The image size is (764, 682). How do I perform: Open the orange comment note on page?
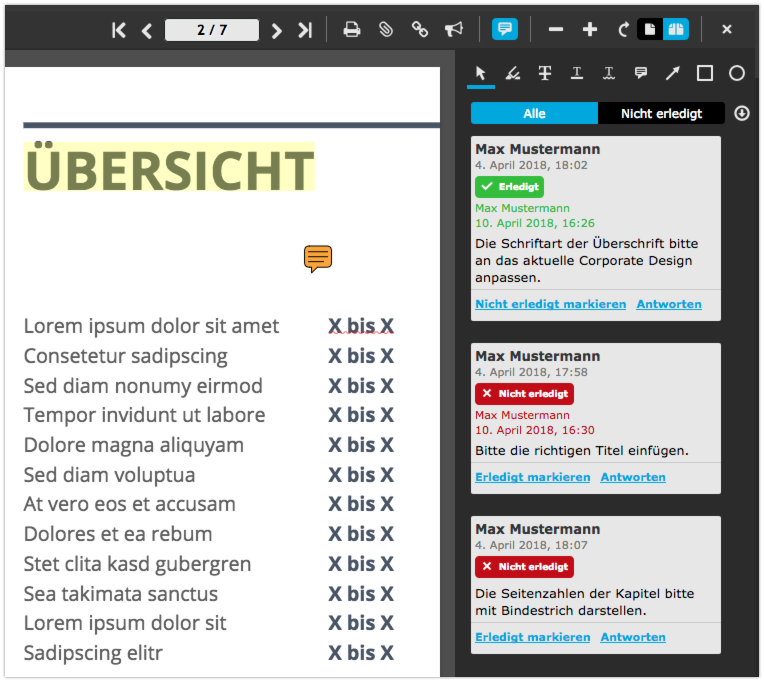[318, 259]
